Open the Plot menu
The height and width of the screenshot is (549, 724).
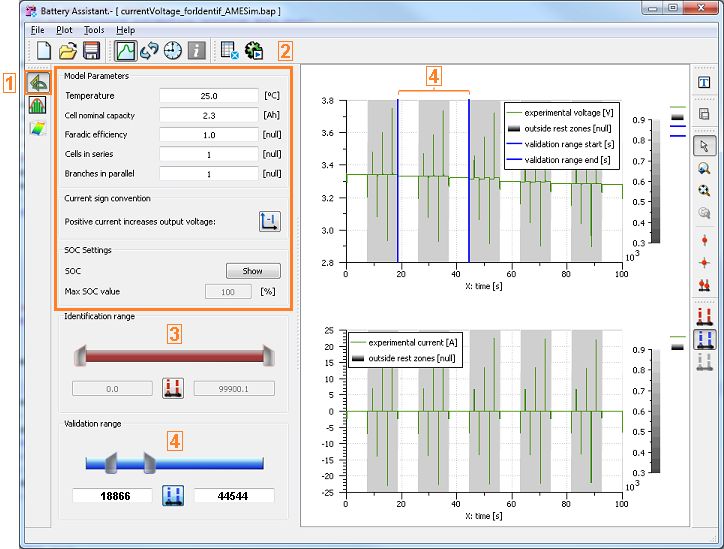click(64, 30)
